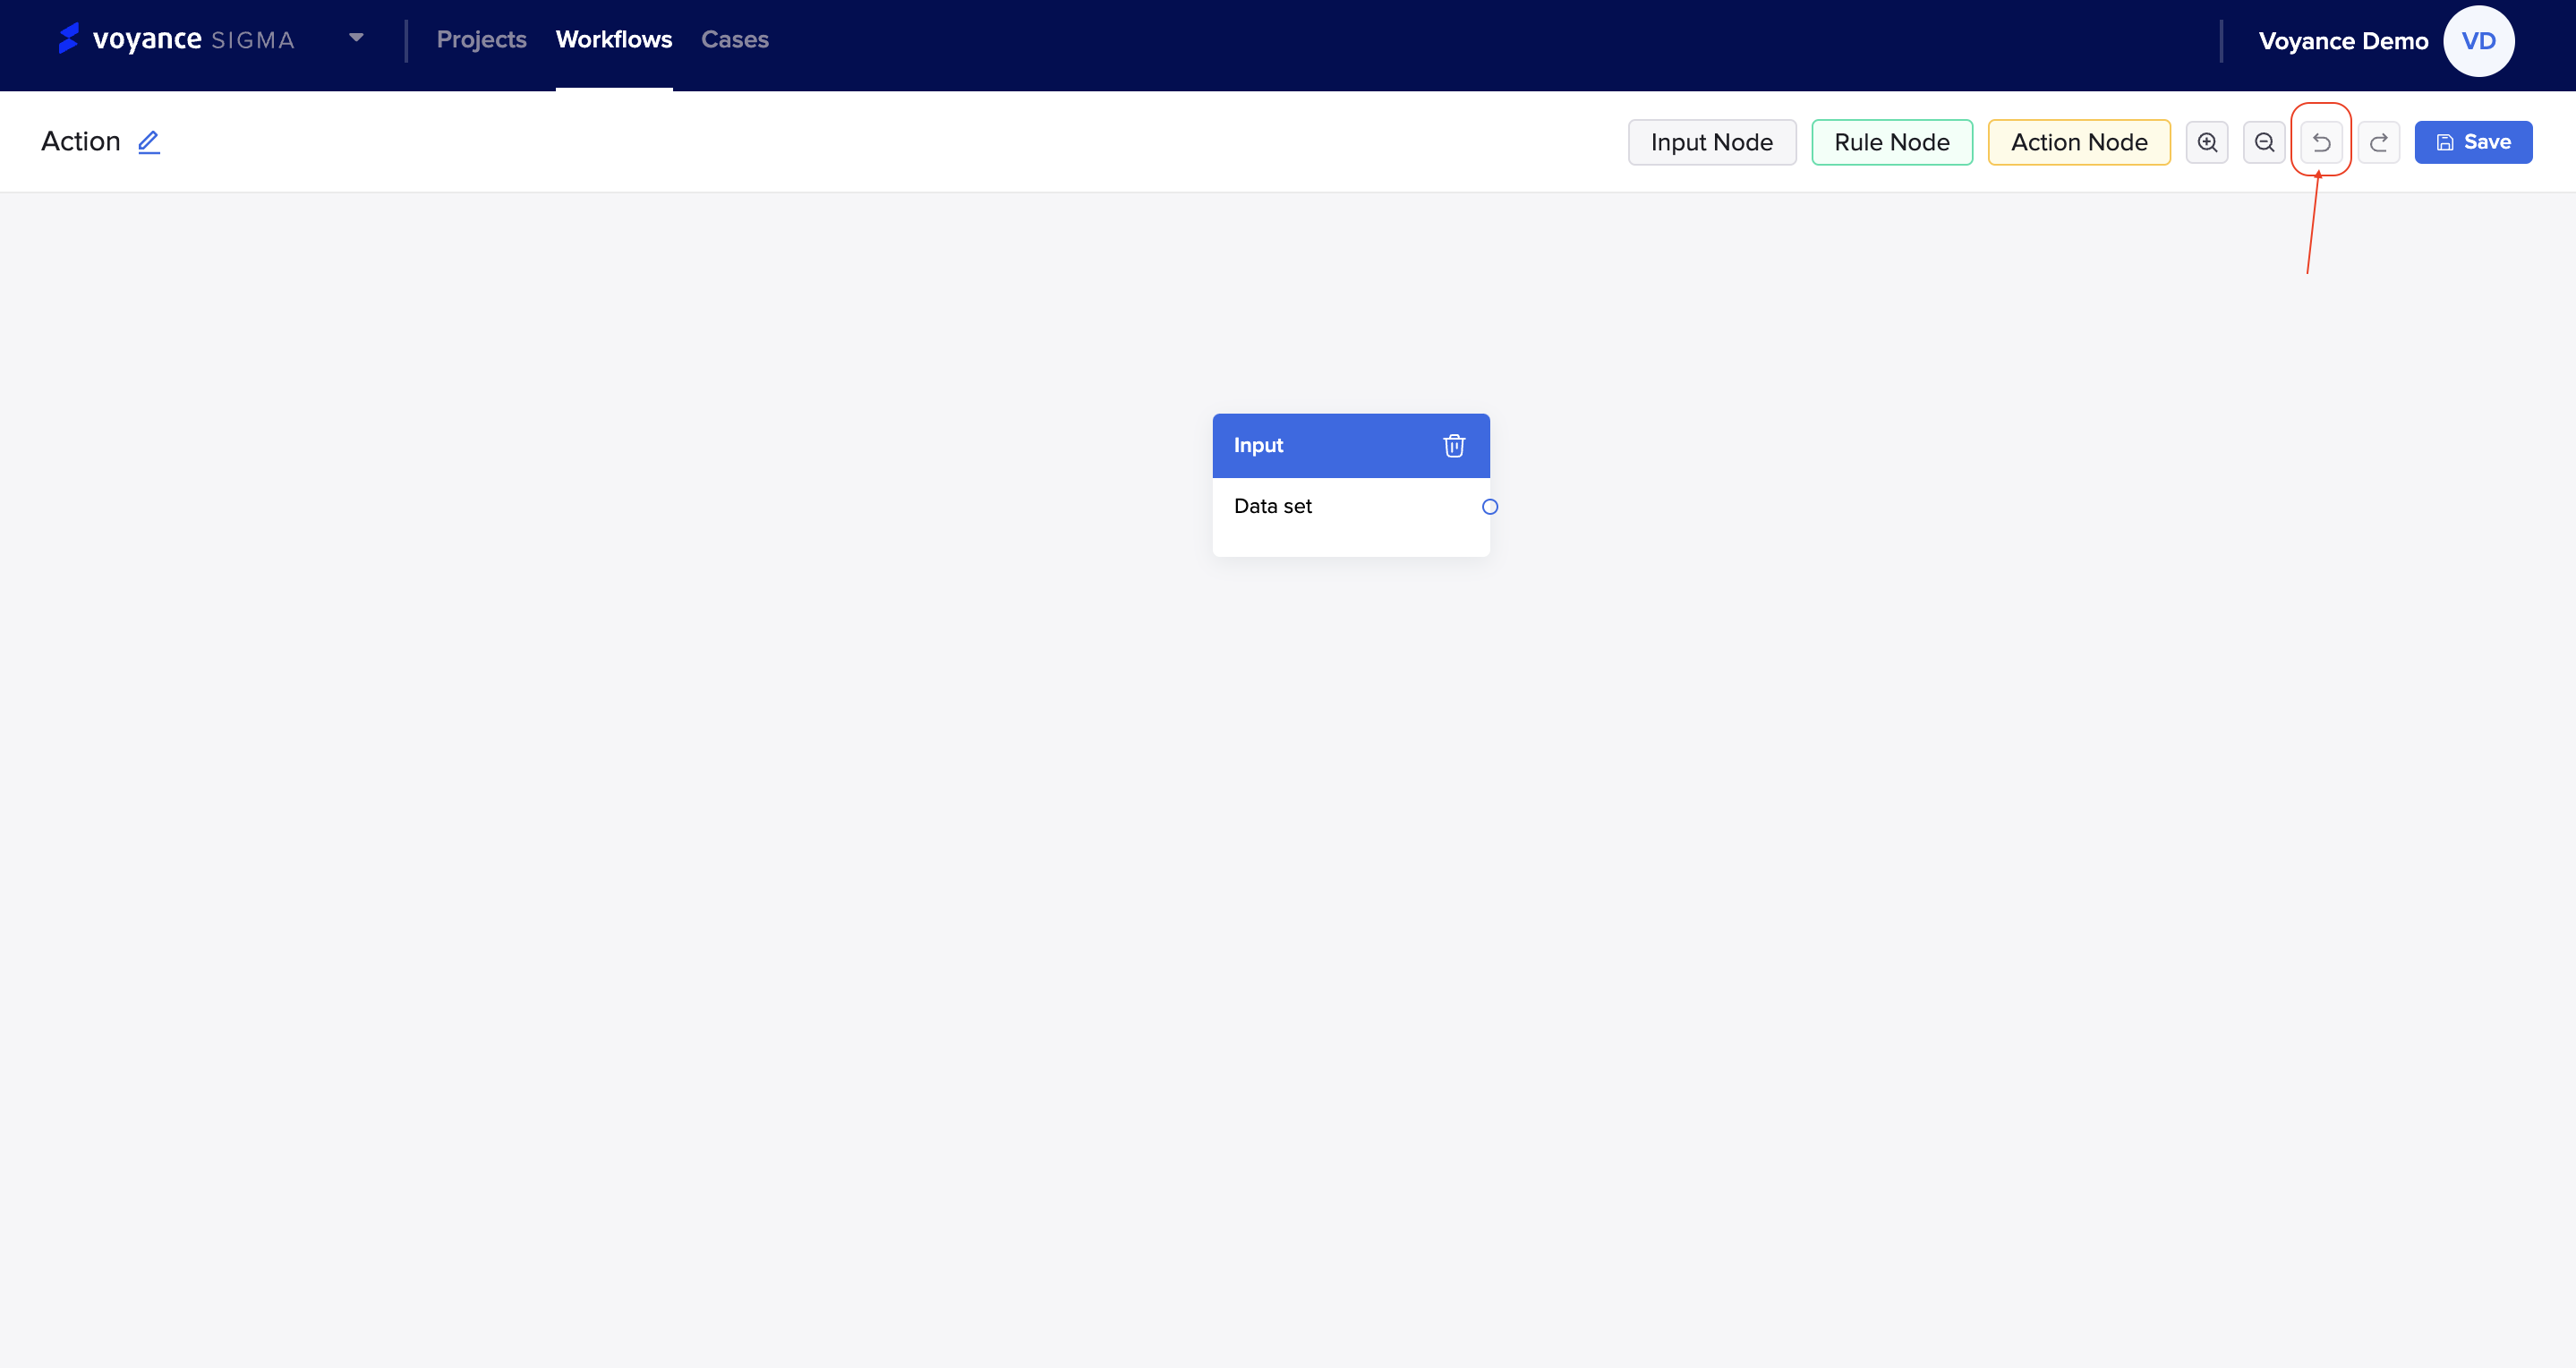
Task: Add an Input Node
Action: [1712, 142]
